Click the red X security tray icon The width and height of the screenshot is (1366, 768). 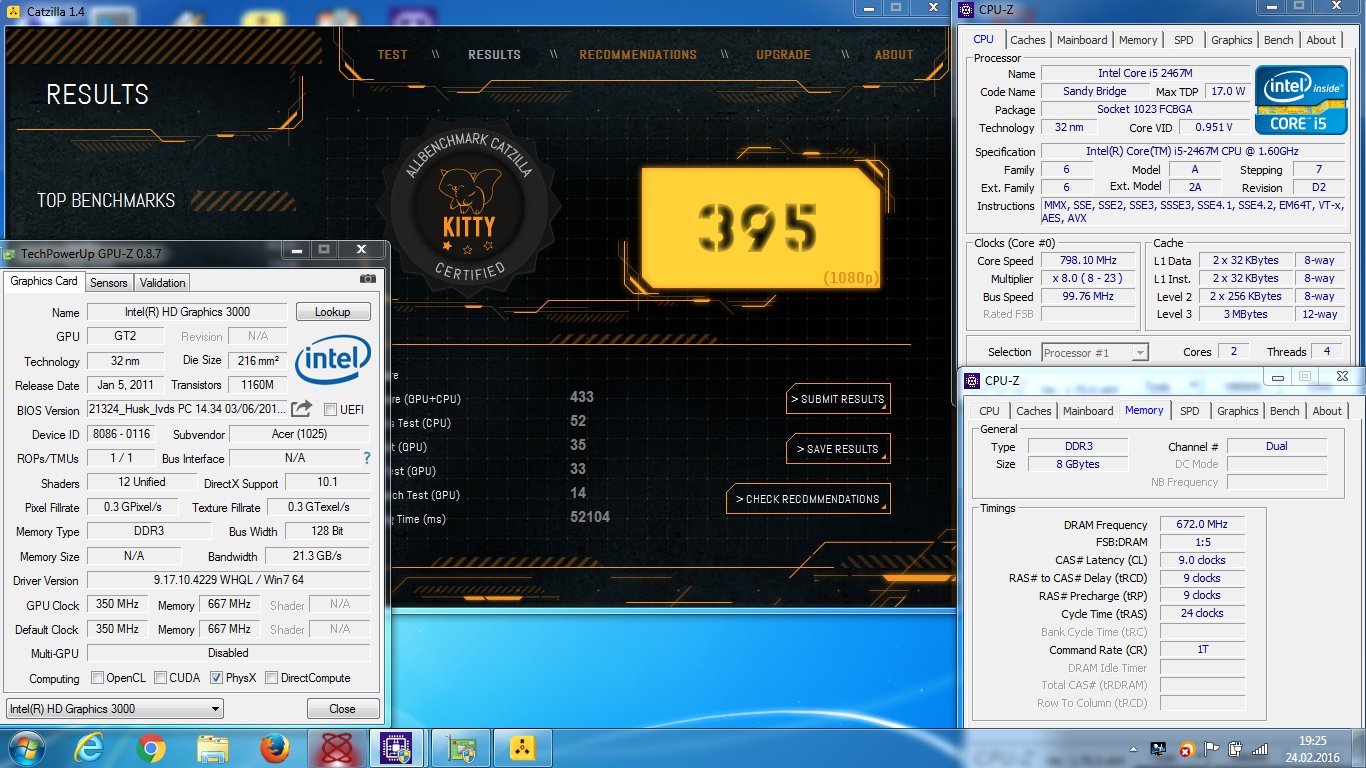pos(1186,749)
